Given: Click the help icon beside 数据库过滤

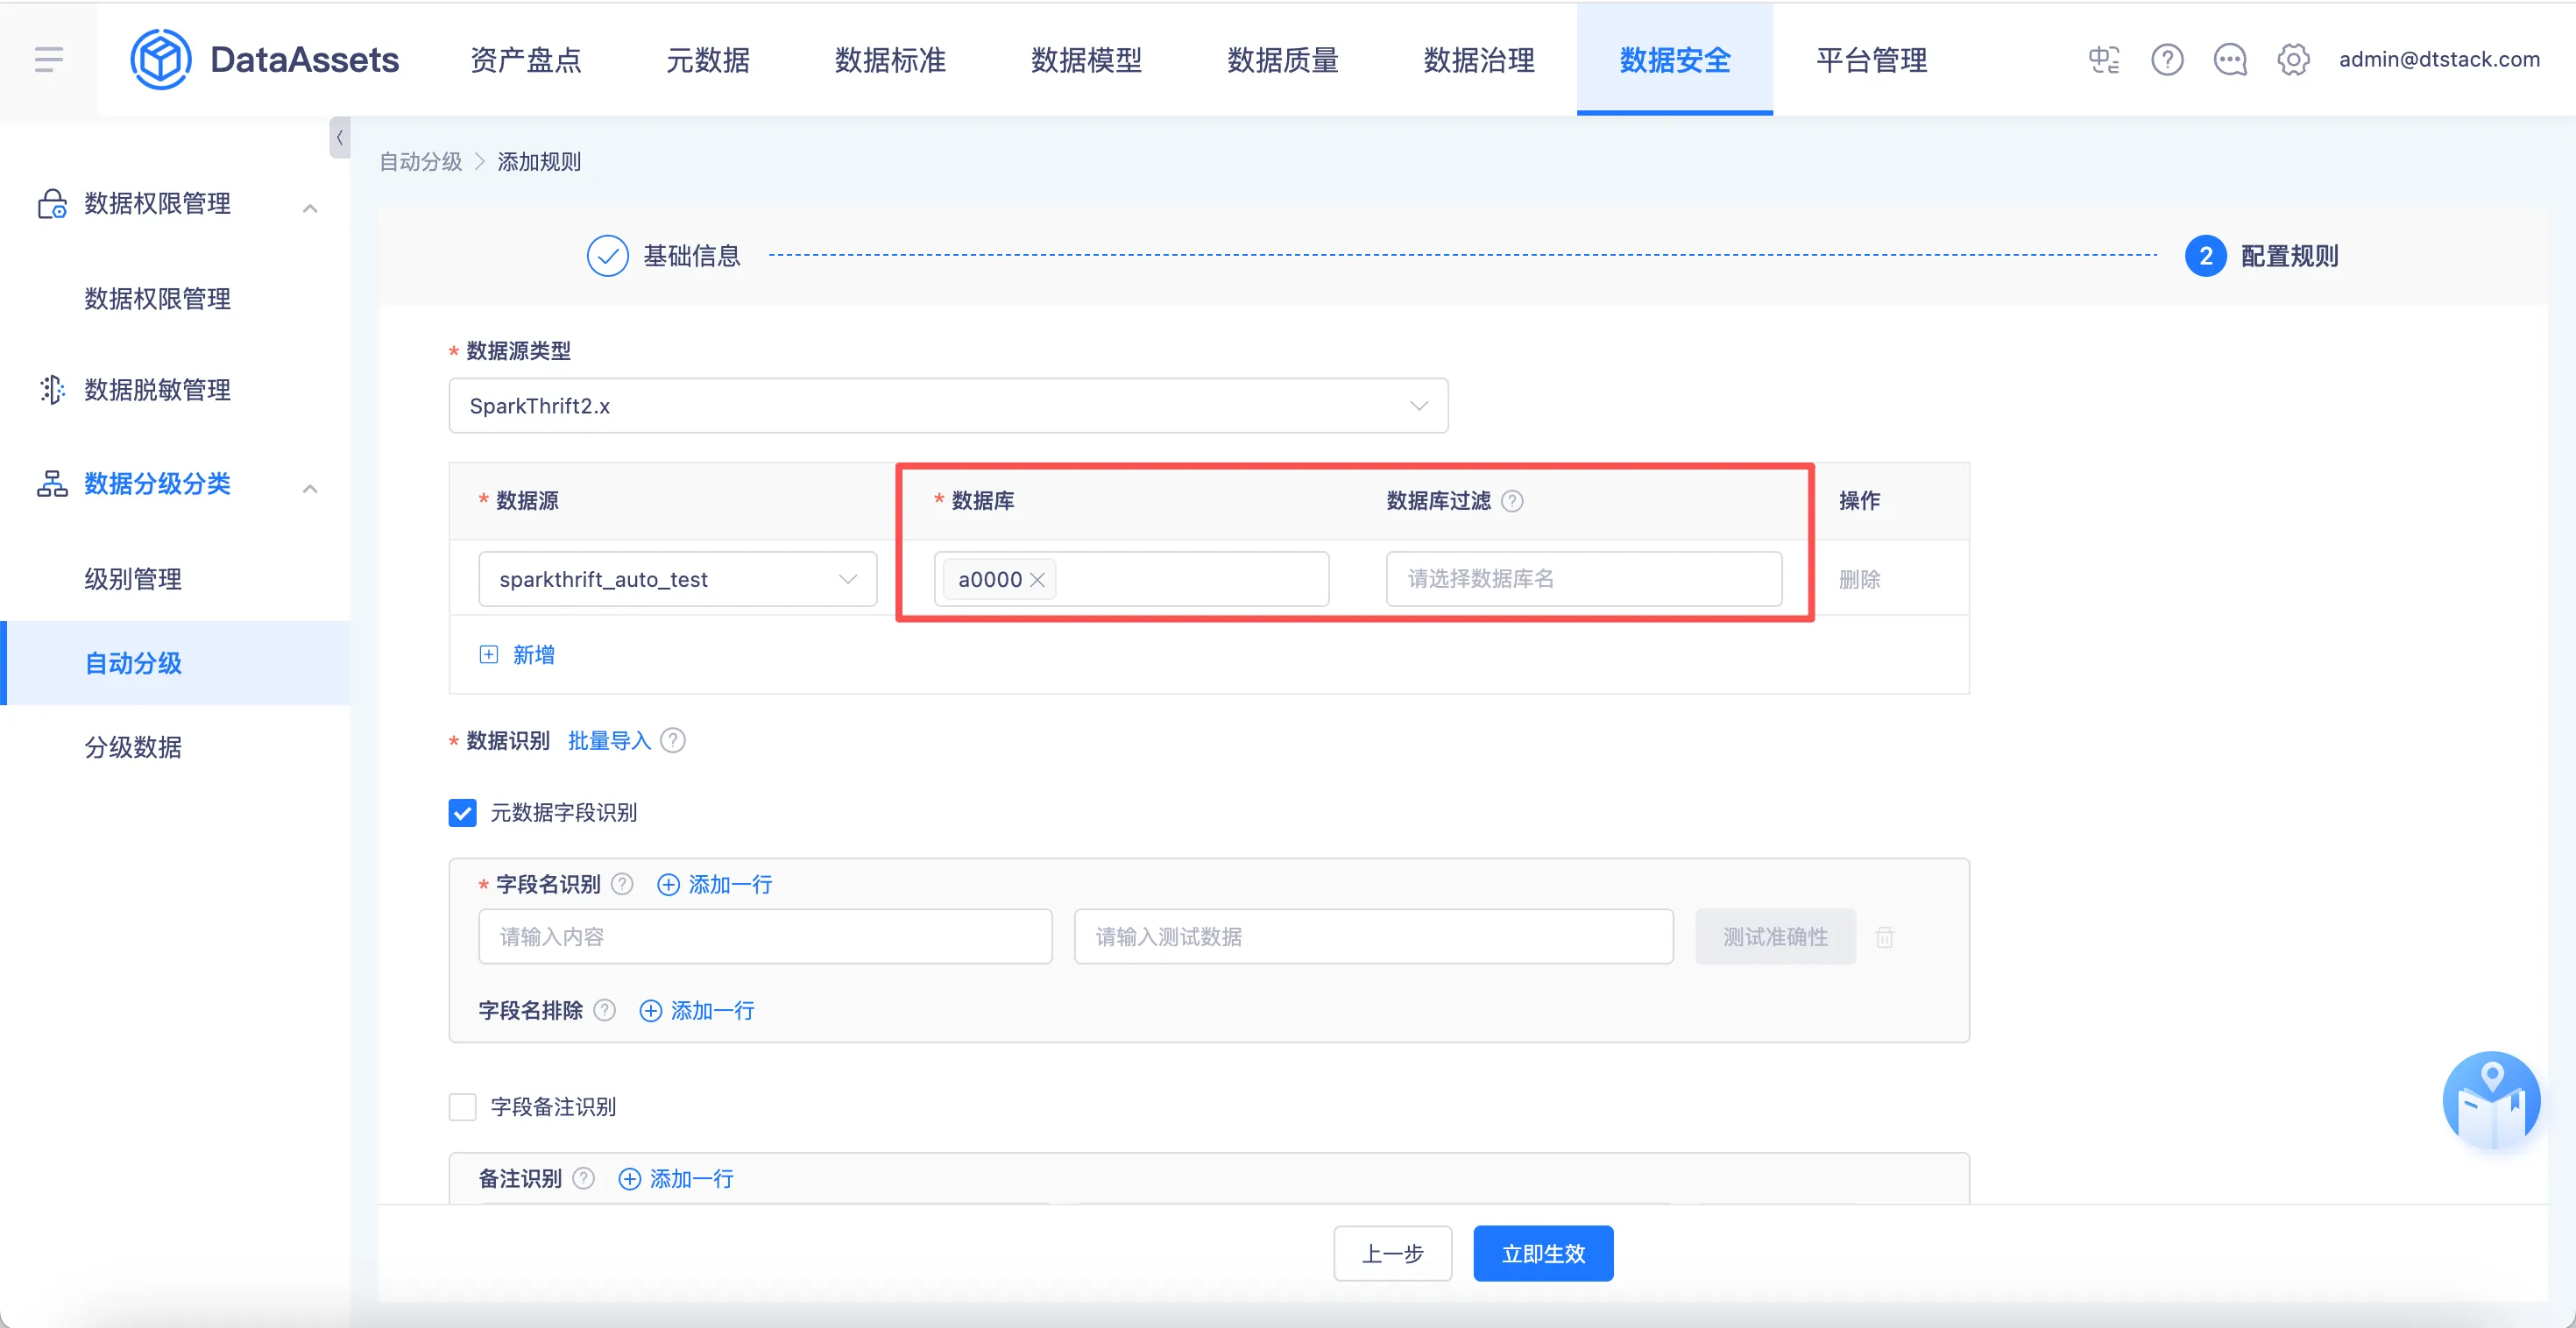Looking at the screenshot, I should tap(1513, 501).
